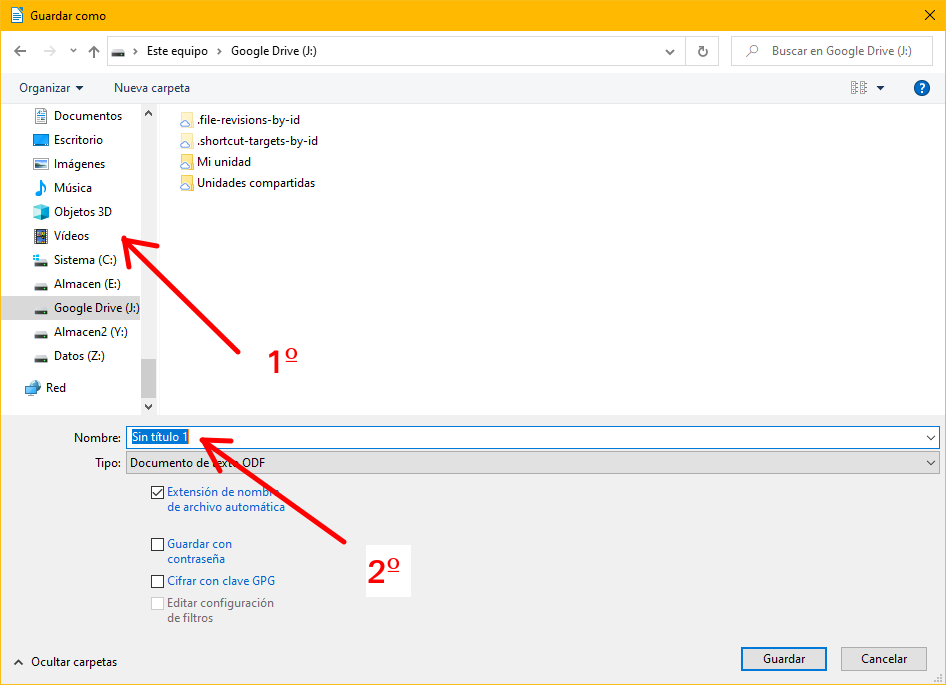This screenshot has height=685, width=946.
Task: Click the Up one level arrow
Action: [94, 51]
